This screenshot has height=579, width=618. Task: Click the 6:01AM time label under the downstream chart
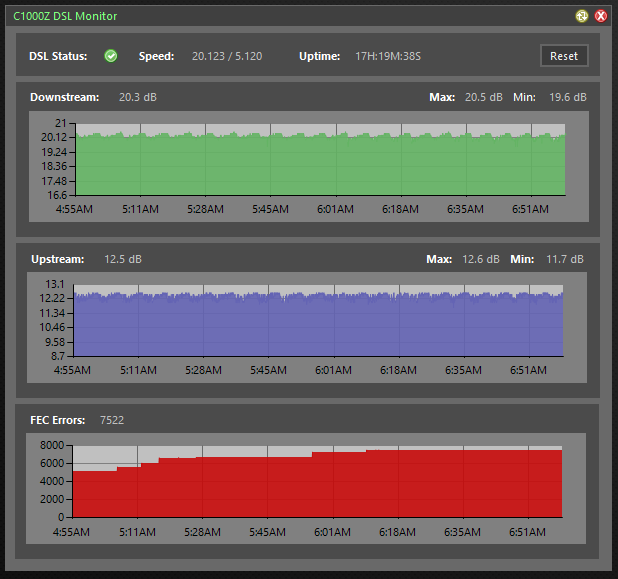click(x=335, y=209)
